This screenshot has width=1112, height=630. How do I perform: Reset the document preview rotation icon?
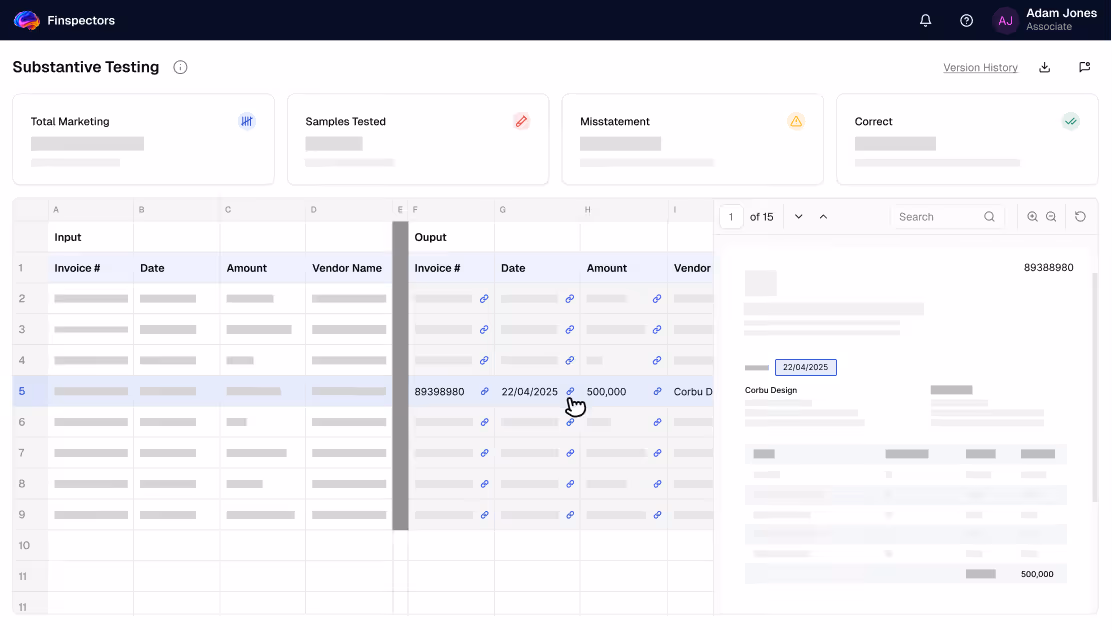(1080, 217)
